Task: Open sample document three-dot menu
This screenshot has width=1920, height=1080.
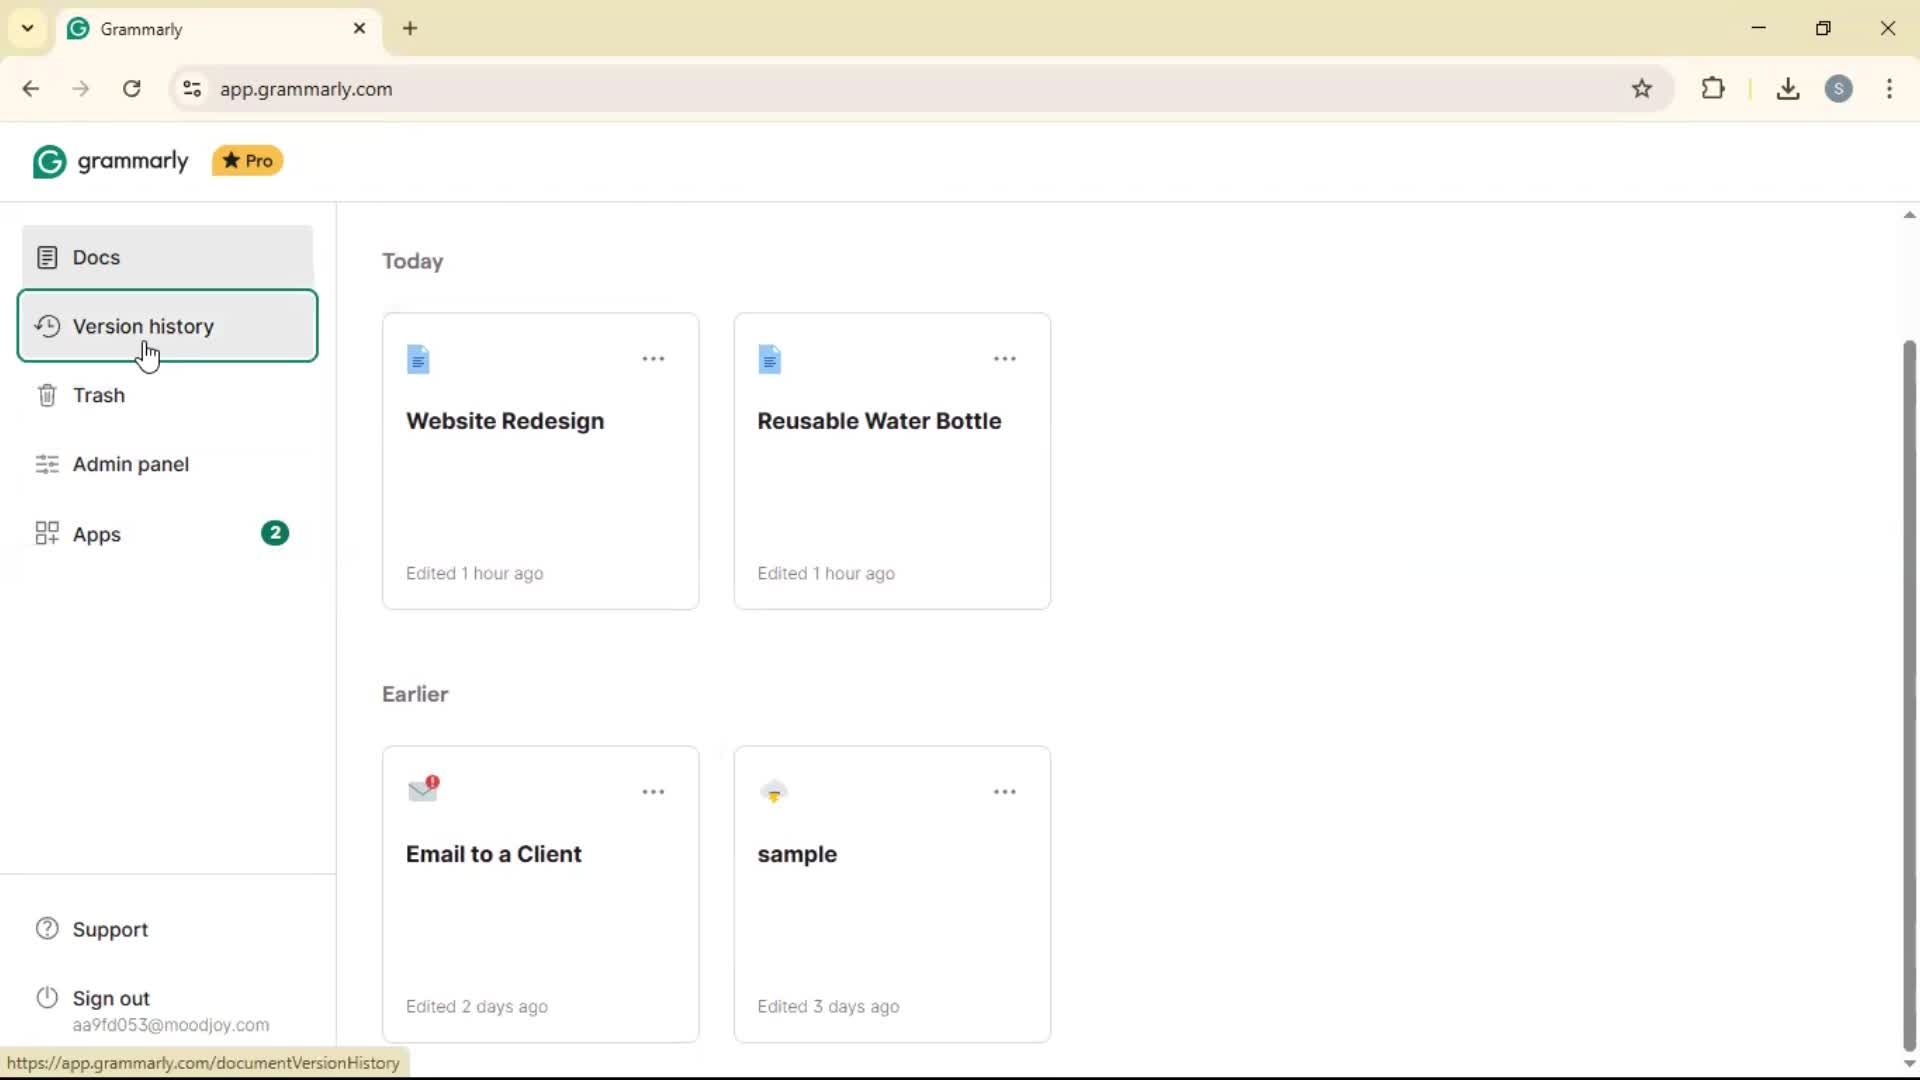Action: pyautogui.click(x=1004, y=792)
